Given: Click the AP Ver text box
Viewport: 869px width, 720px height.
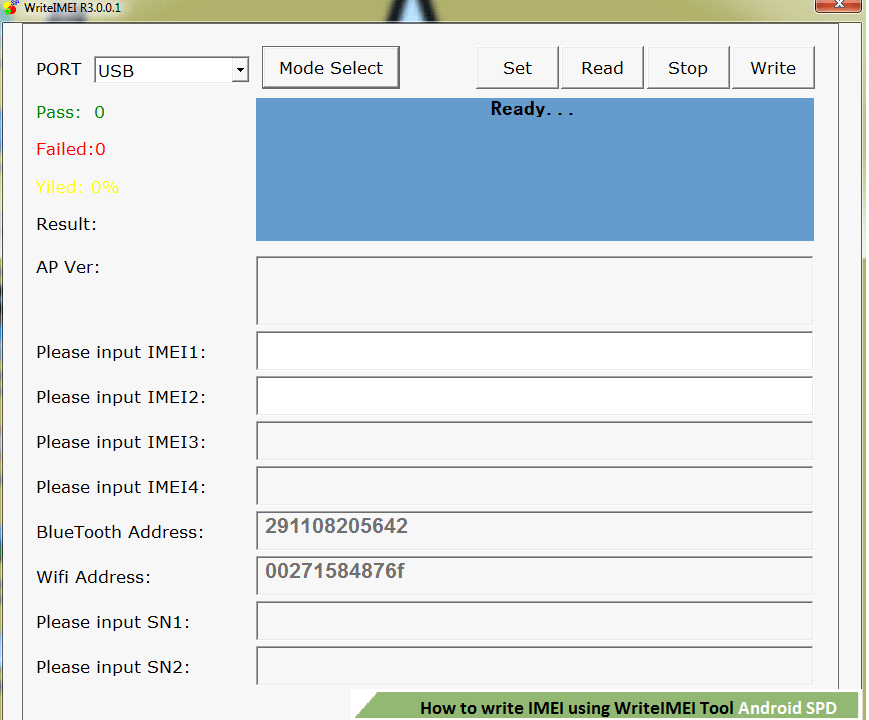Looking at the screenshot, I should point(535,290).
